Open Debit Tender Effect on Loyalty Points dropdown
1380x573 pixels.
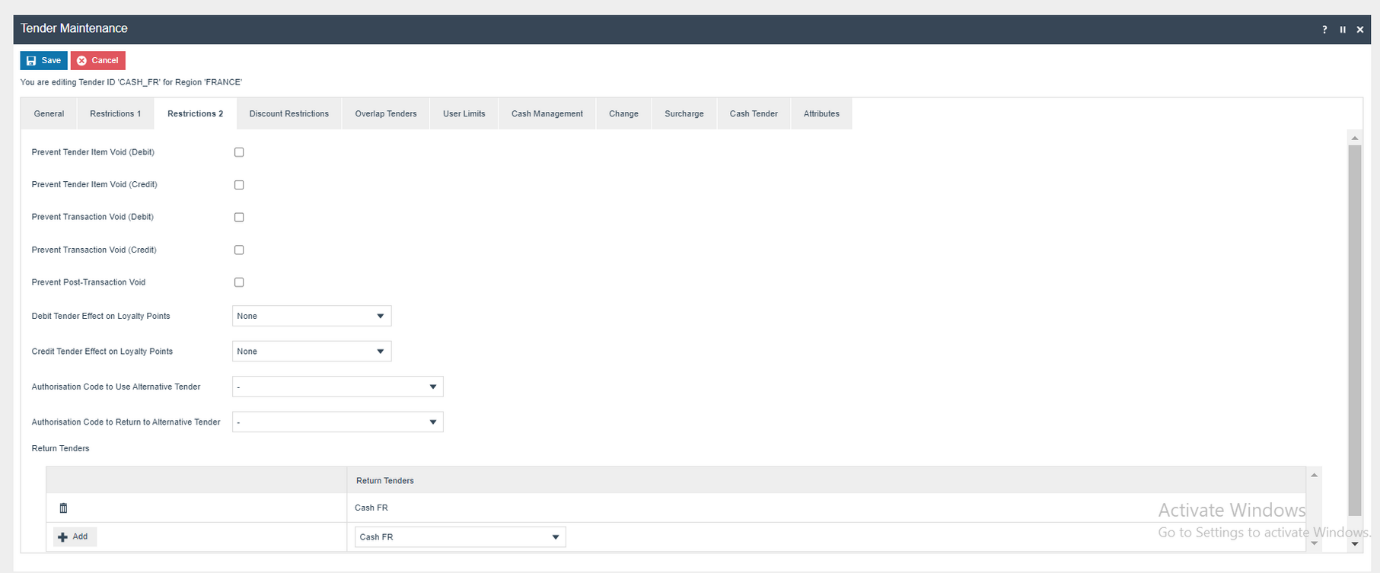(311, 316)
